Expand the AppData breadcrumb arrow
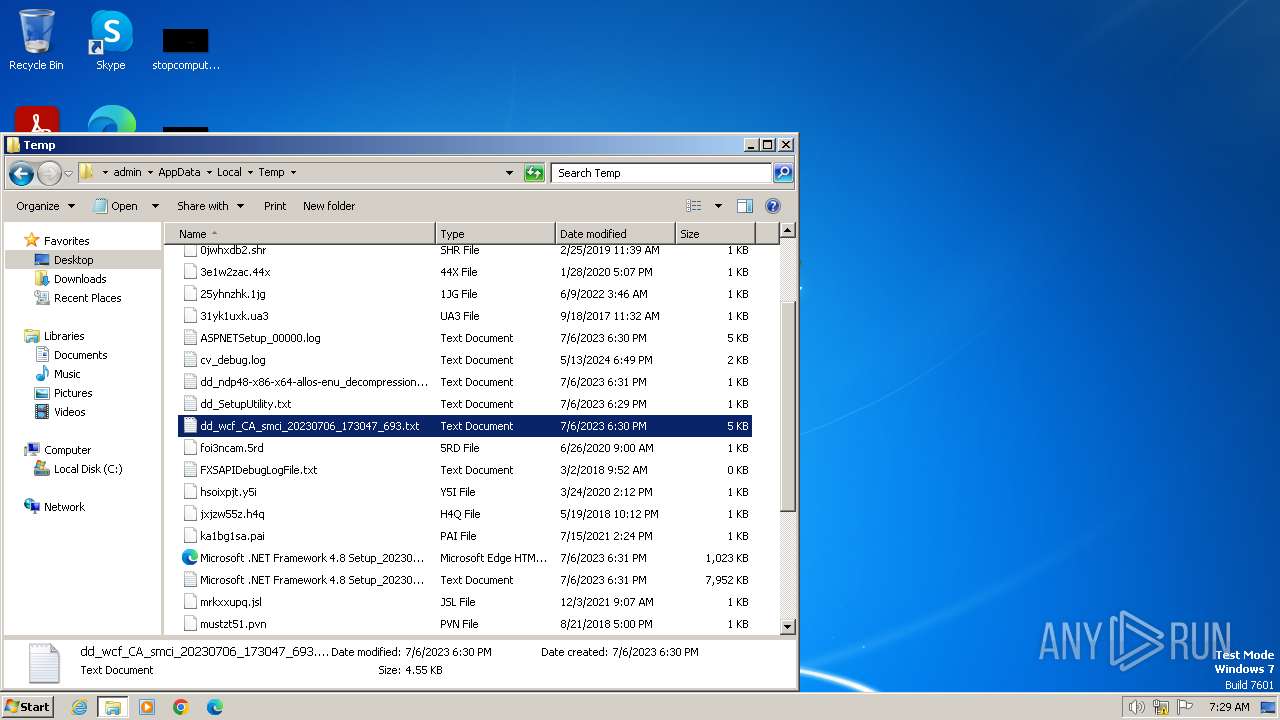 (209, 172)
